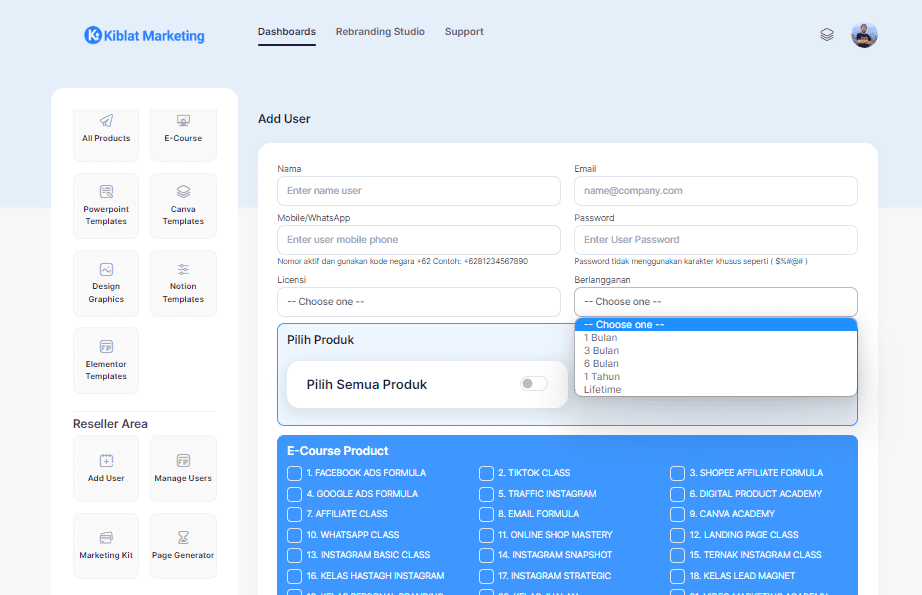
Task: Go to Manage Users page
Action: (x=183, y=469)
